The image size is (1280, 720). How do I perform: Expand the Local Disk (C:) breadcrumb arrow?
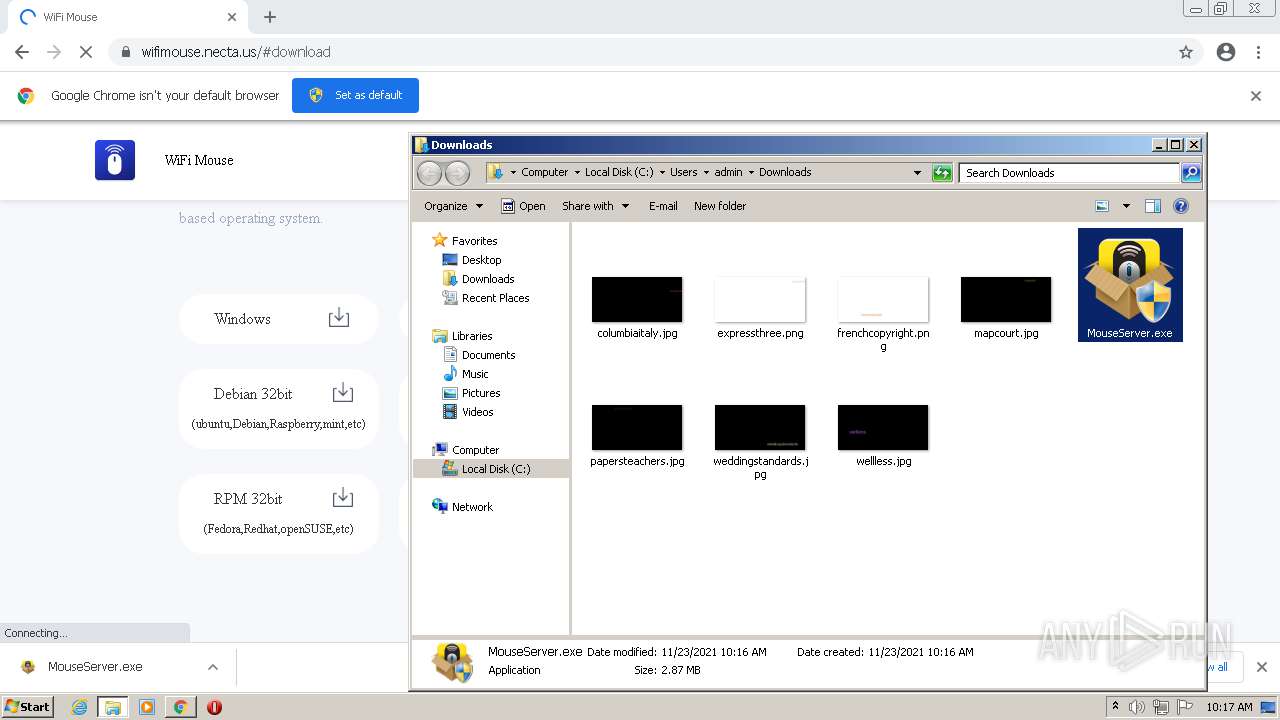pyautogui.click(x=662, y=172)
